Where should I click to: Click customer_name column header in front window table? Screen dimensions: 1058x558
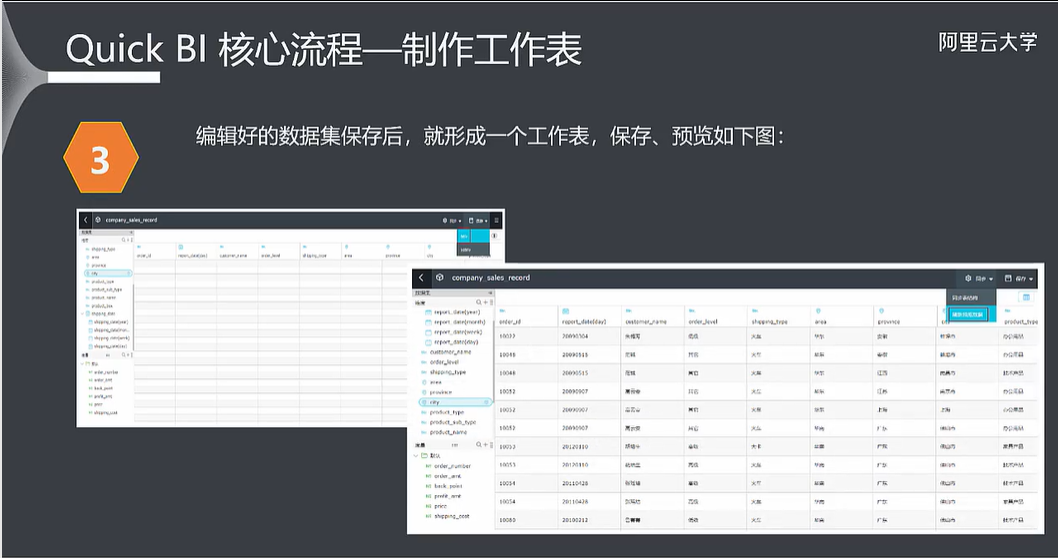tap(646, 322)
